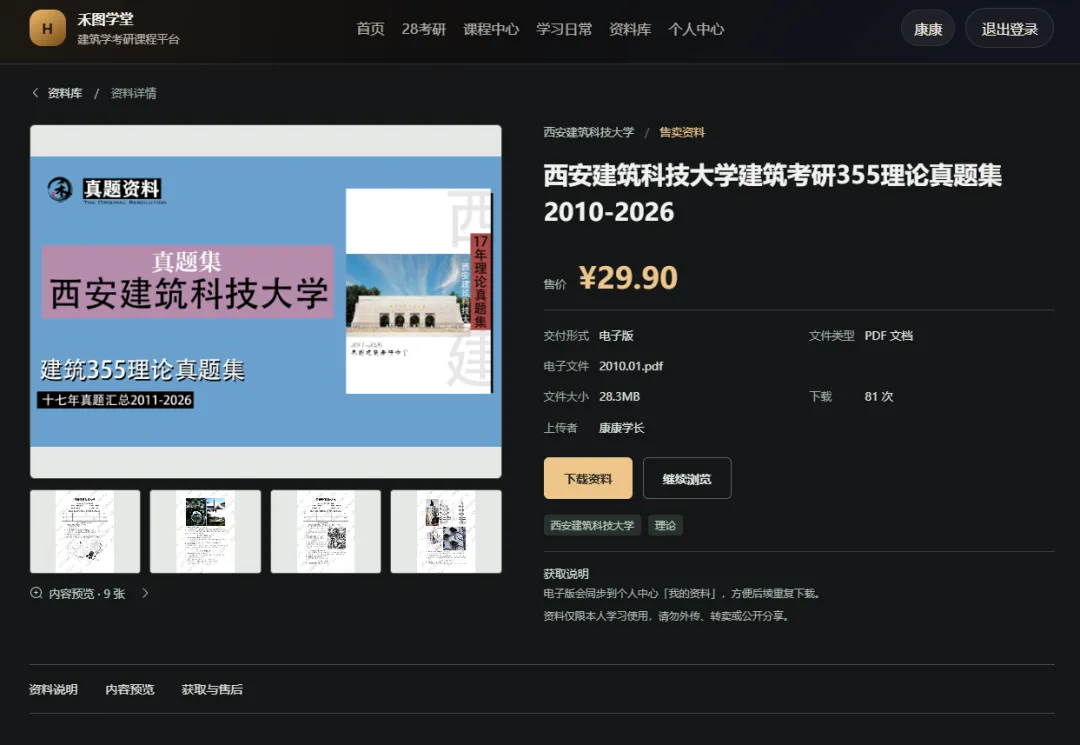Click the 禾图学堂 site name
The image size is (1080, 745).
click(105, 19)
